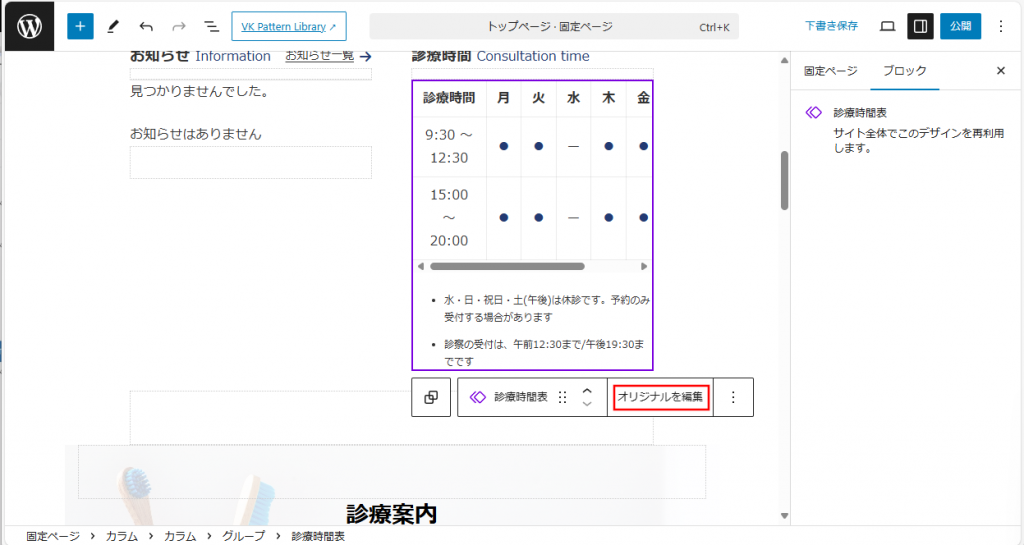Switch to the ブロック tab

point(903,71)
